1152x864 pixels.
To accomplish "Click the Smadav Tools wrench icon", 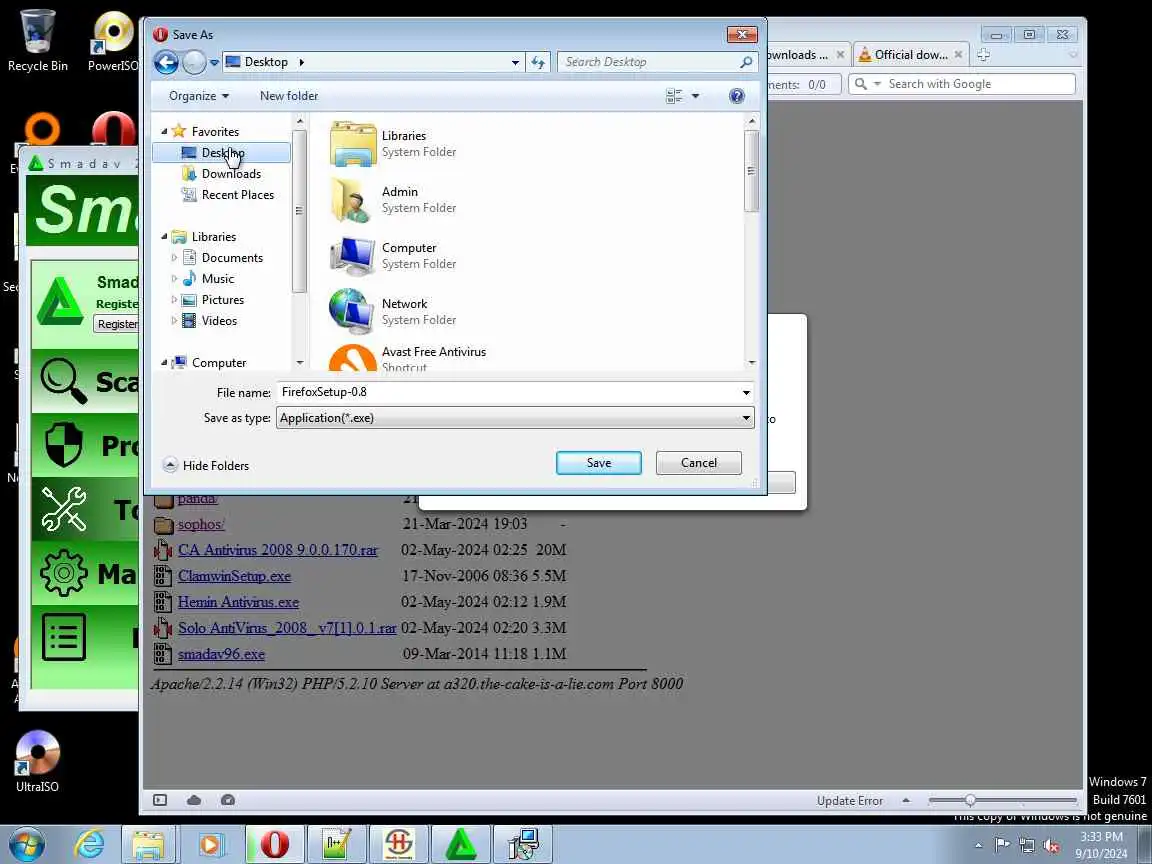I will pyautogui.click(x=63, y=509).
